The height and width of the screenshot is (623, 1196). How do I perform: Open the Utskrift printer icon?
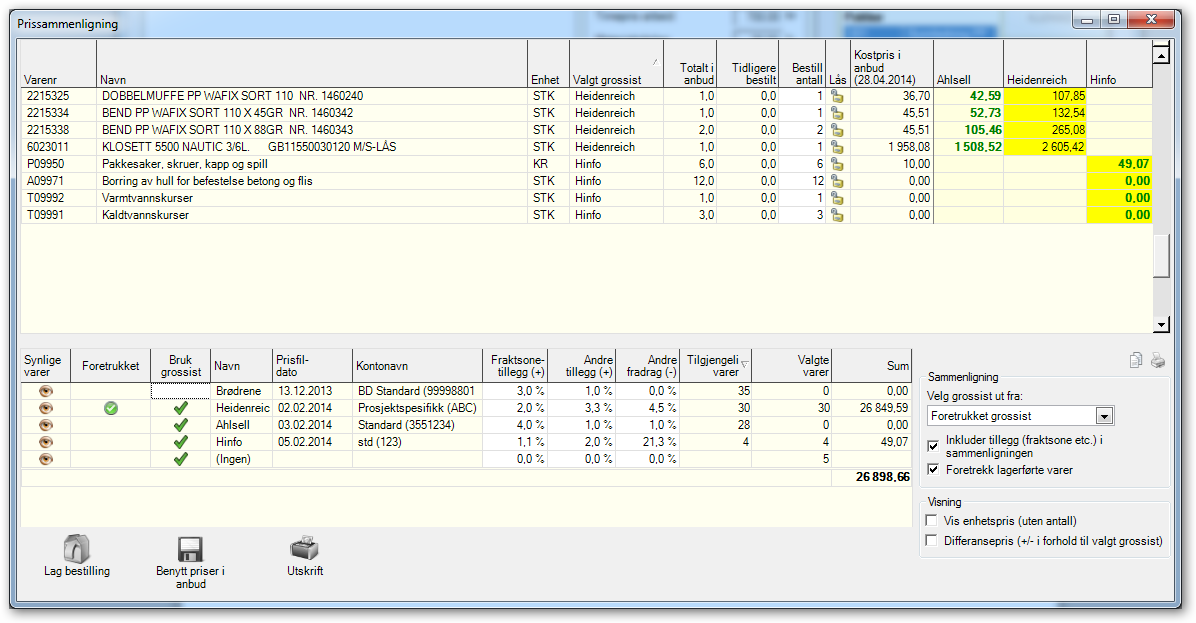point(304,548)
